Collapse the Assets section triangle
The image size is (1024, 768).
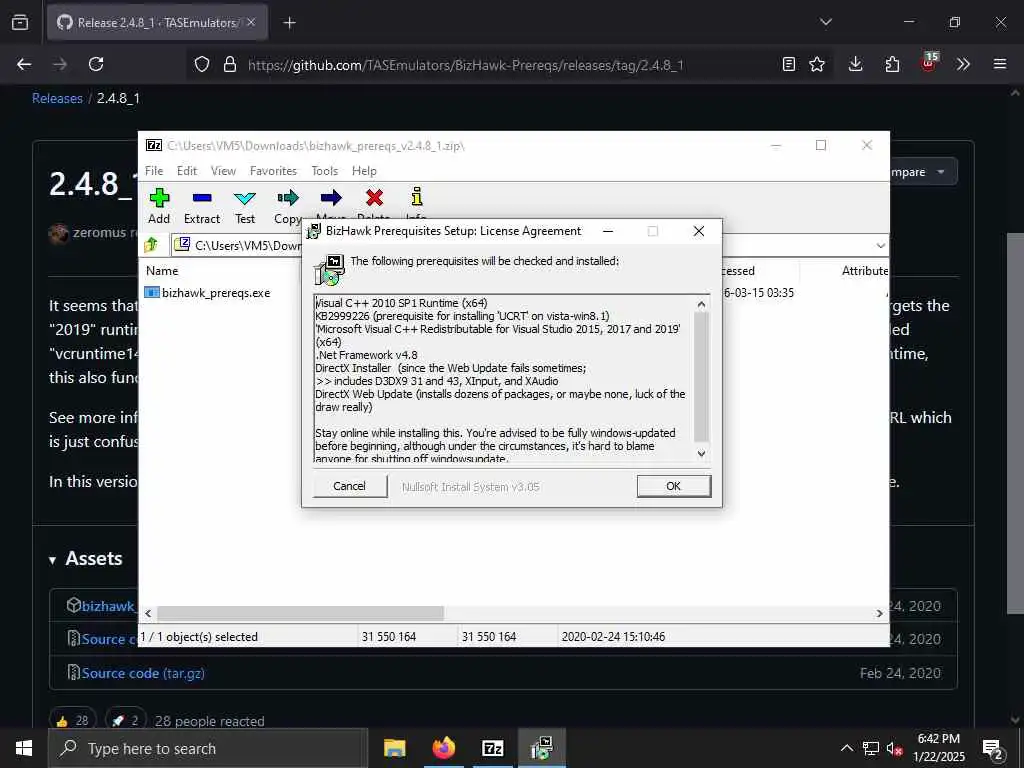pyautogui.click(x=52, y=560)
